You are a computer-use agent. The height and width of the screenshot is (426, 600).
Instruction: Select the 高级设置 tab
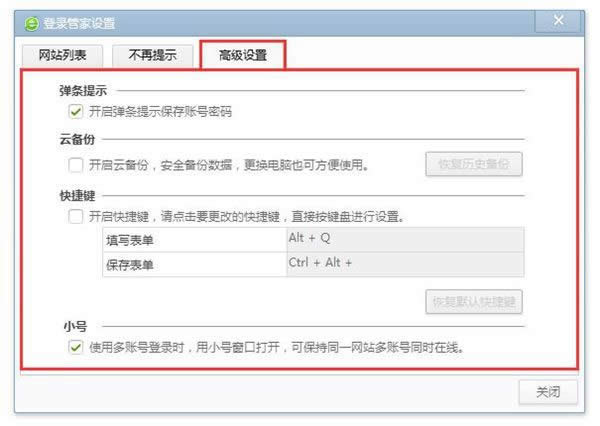point(243,55)
